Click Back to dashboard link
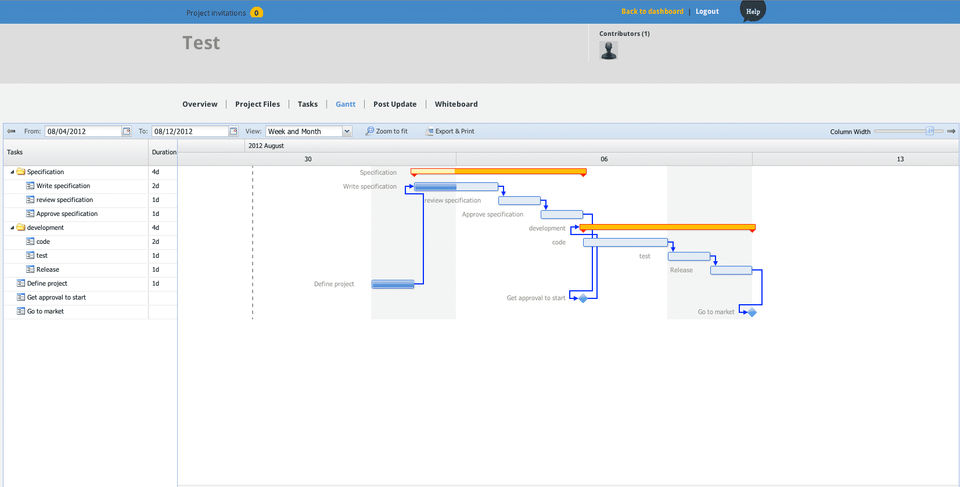Image resolution: width=960 pixels, height=487 pixels. point(652,12)
